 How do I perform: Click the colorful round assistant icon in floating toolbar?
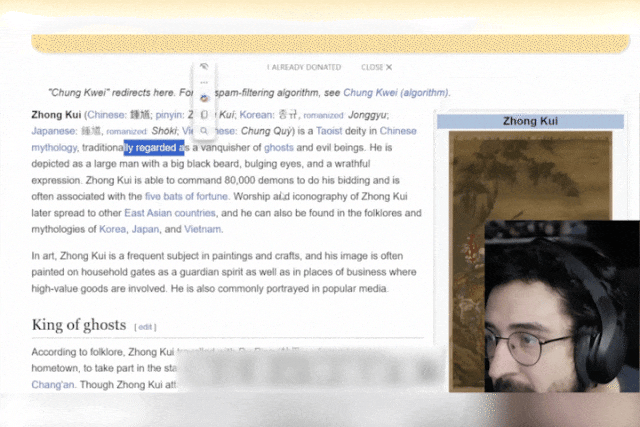coord(204,98)
